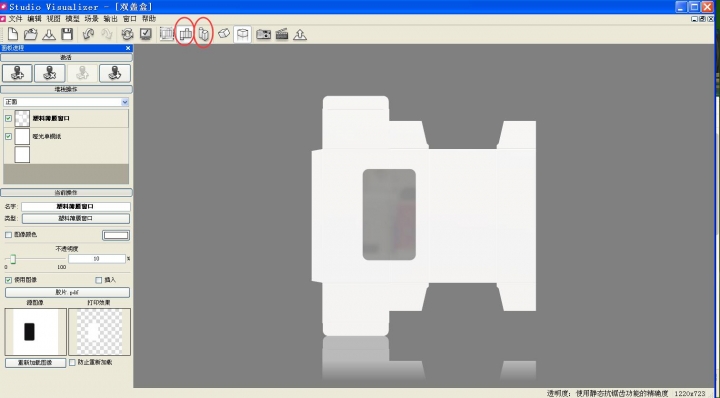Click the flat unfolded box view icon
The height and width of the screenshot is (398, 720).
(185, 34)
